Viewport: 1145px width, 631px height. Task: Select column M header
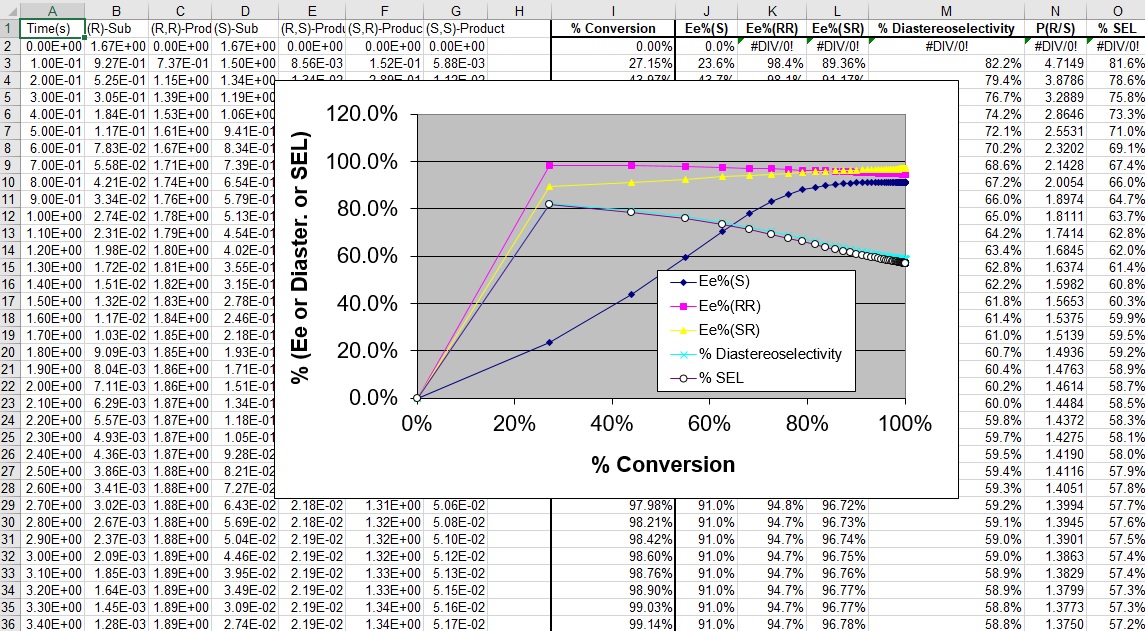pyautogui.click(x=946, y=9)
